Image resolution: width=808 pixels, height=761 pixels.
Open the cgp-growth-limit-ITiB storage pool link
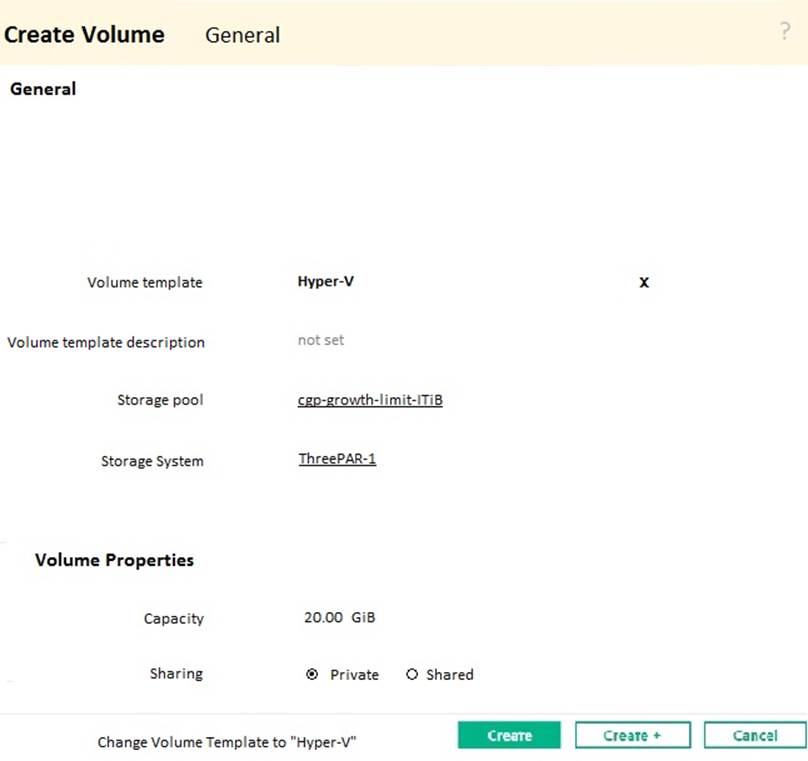tap(370, 400)
